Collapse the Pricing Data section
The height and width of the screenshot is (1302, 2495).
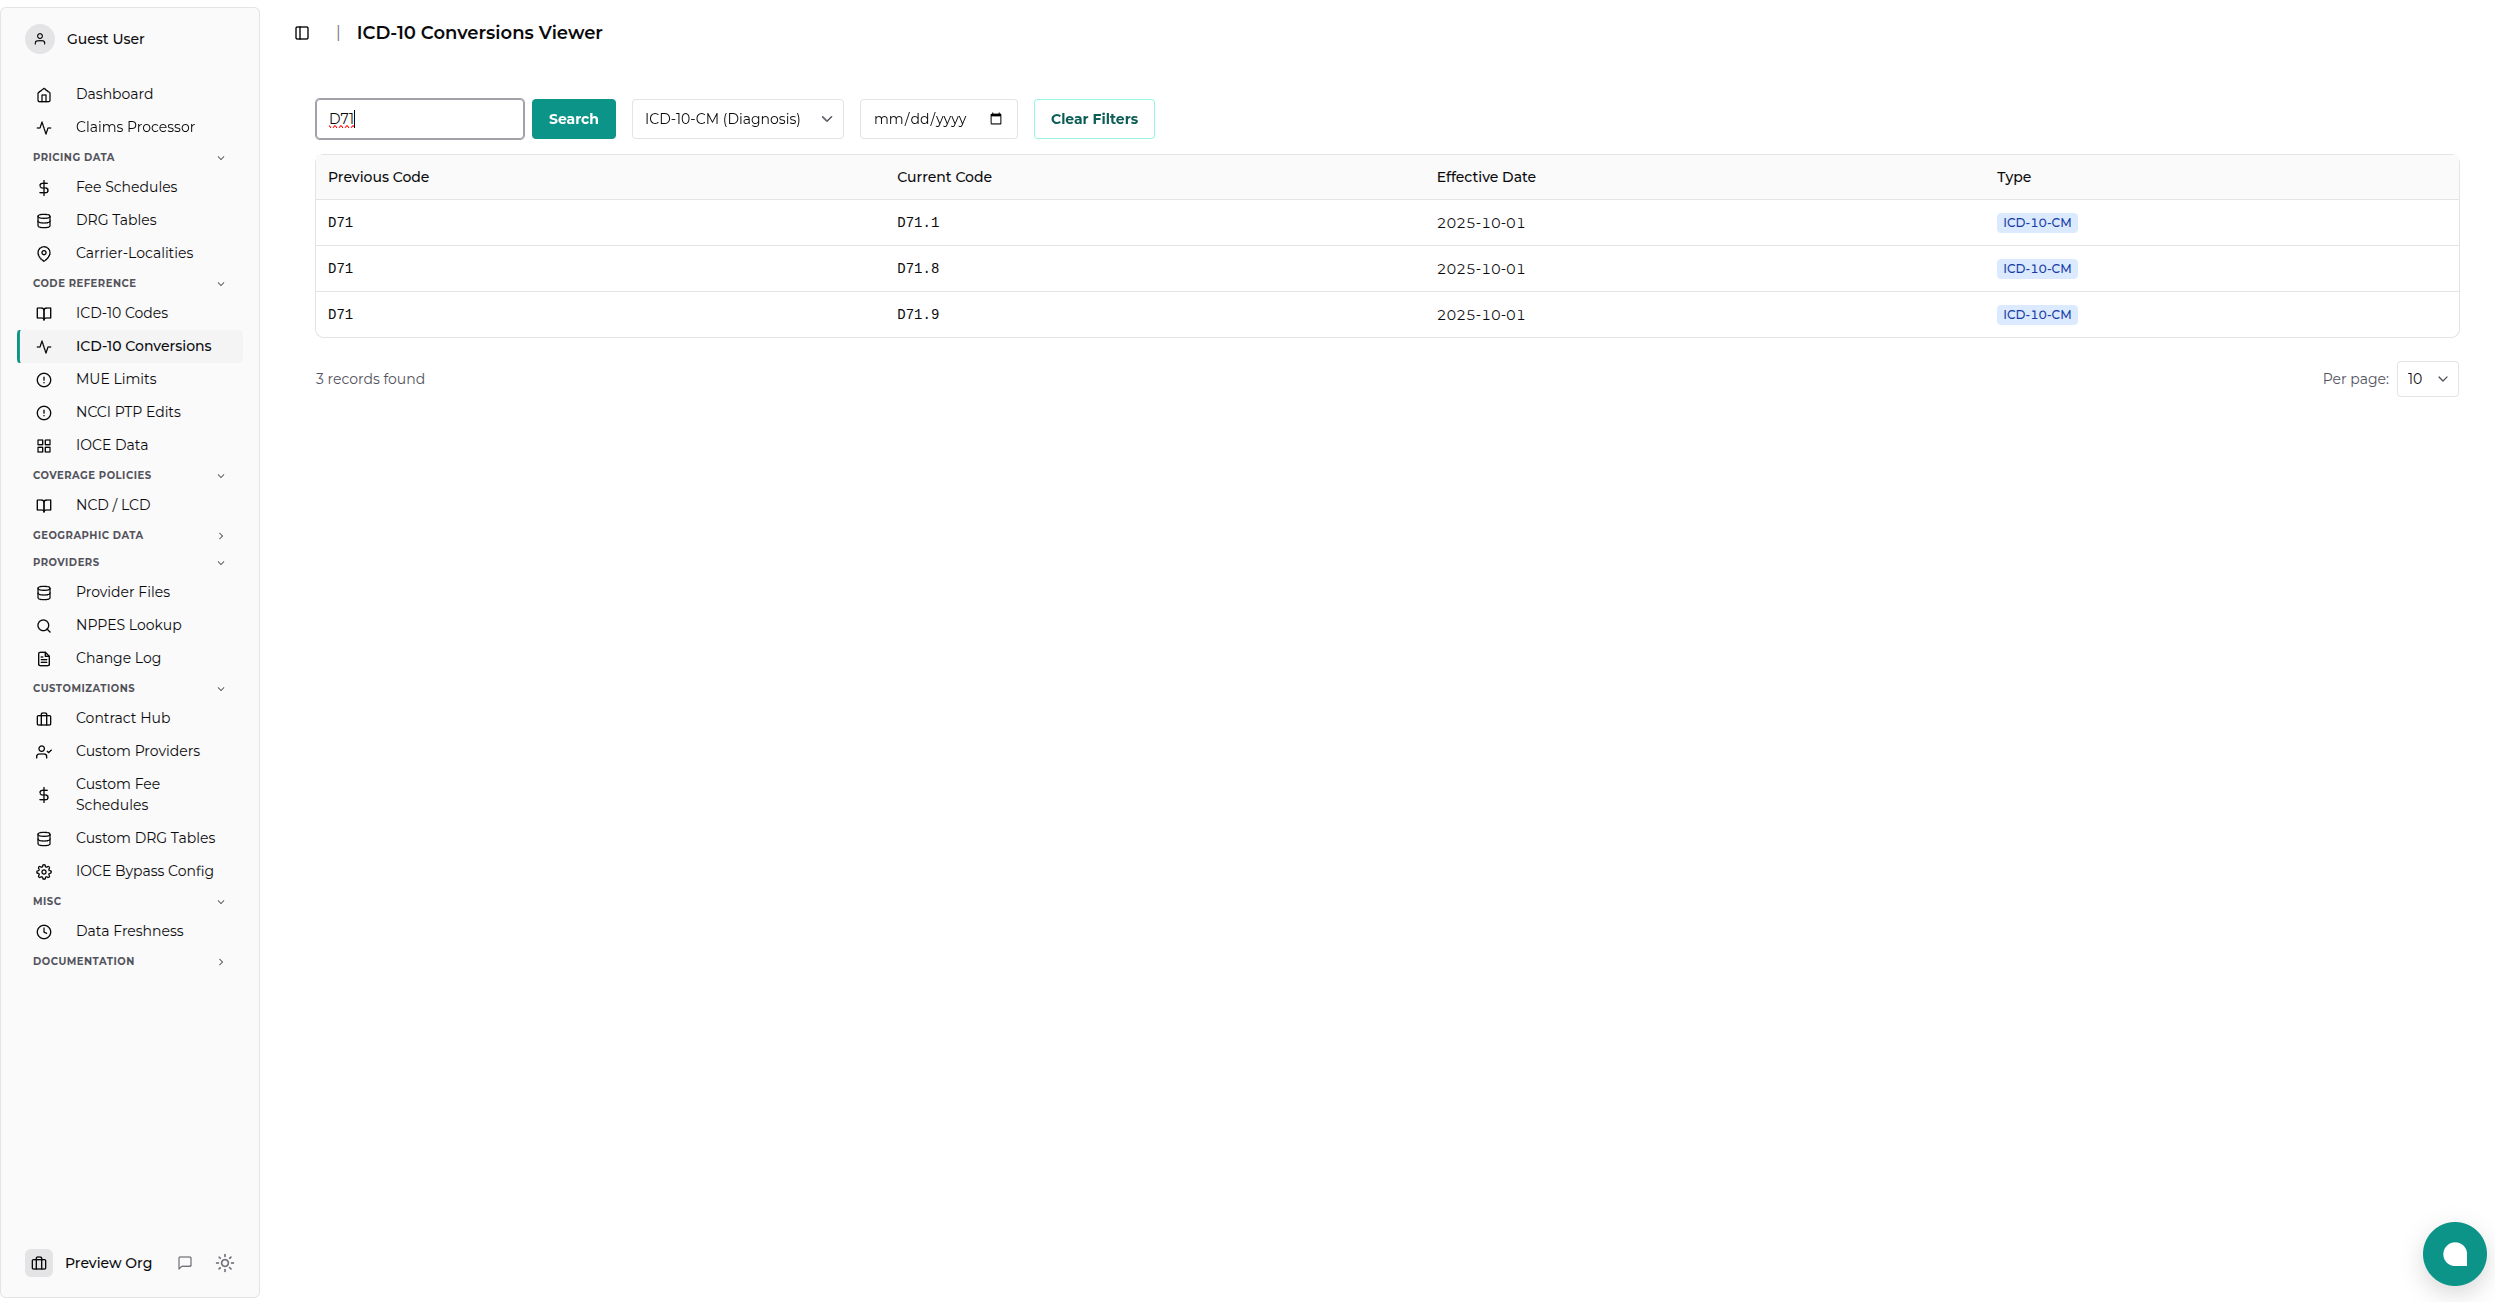[x=221, y=158]
